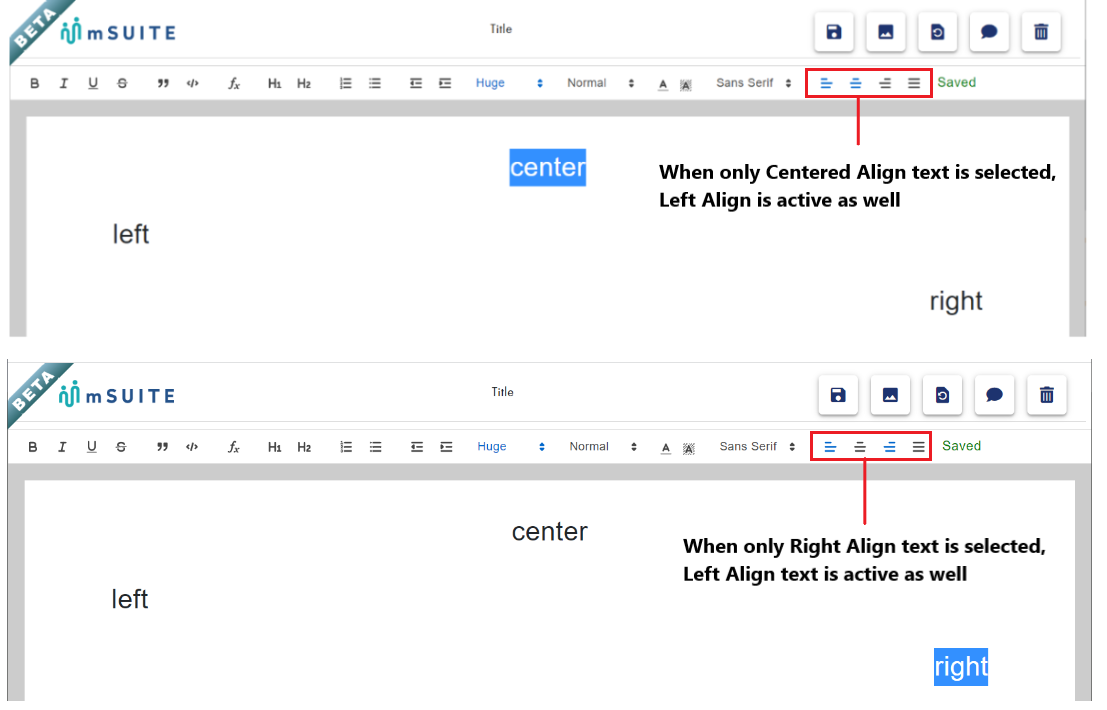
Task: Apply justify alignment
Action: pos(914,83)
